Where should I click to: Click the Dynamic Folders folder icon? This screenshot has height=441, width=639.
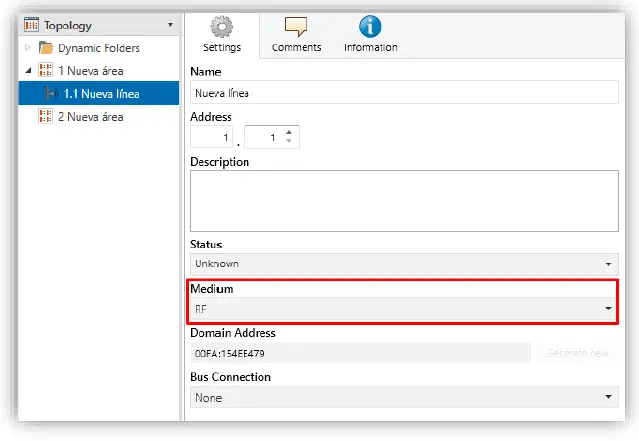coord(46,48)
